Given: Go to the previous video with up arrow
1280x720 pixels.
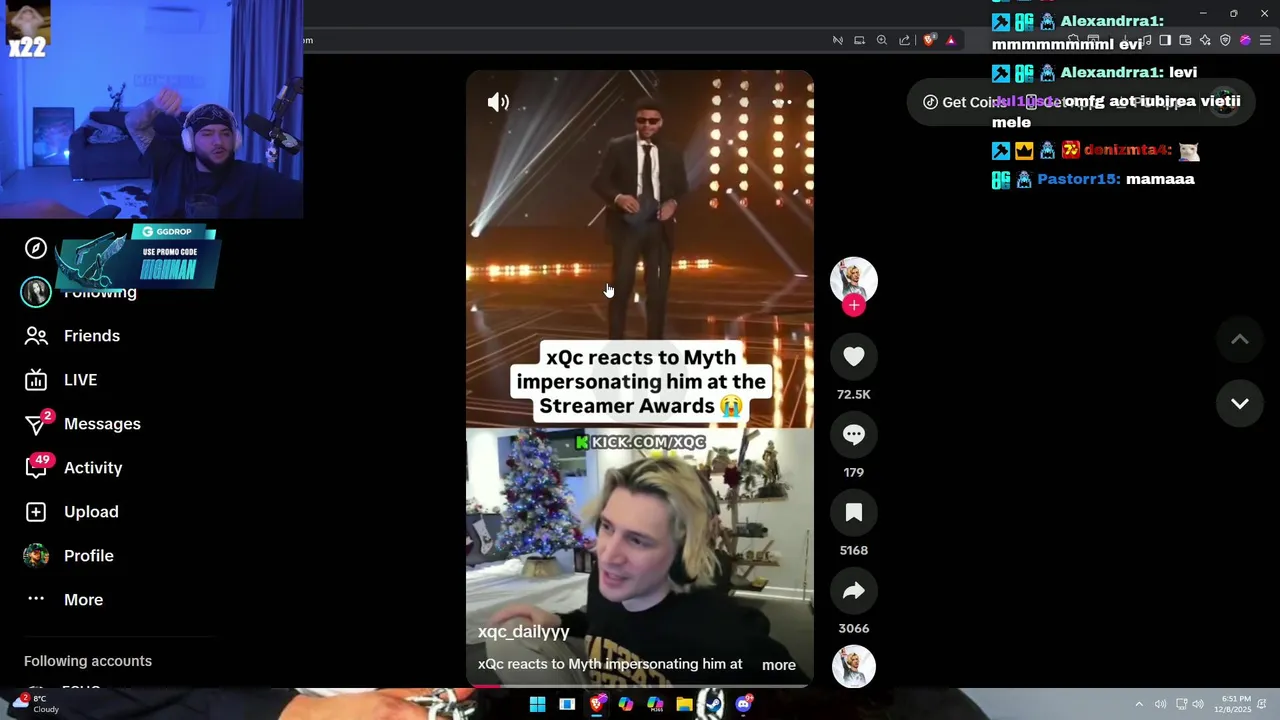Looking at the screenshot, I should 1239,340.
